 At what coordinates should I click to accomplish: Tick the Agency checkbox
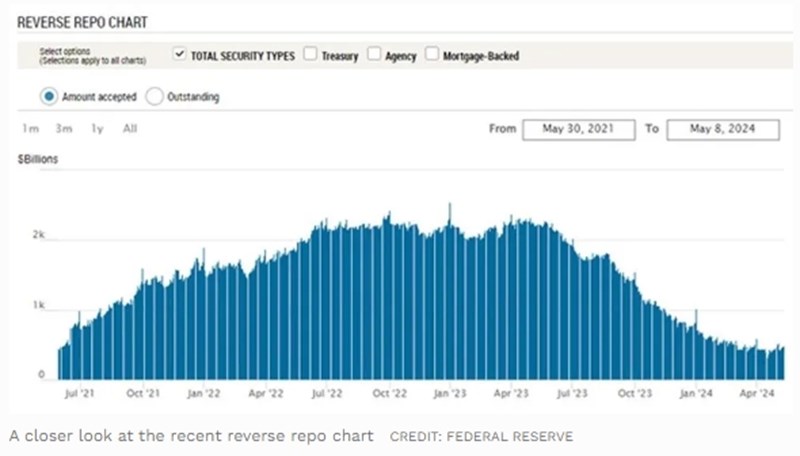(x=374, y=56)
